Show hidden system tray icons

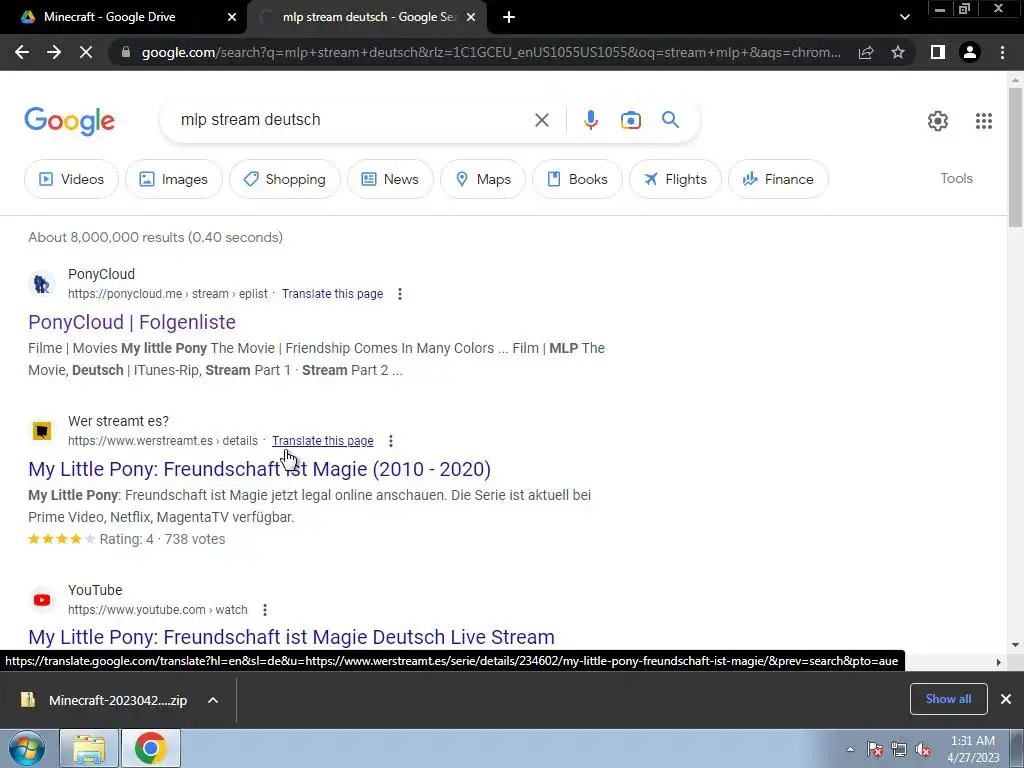tap(850, 749)
